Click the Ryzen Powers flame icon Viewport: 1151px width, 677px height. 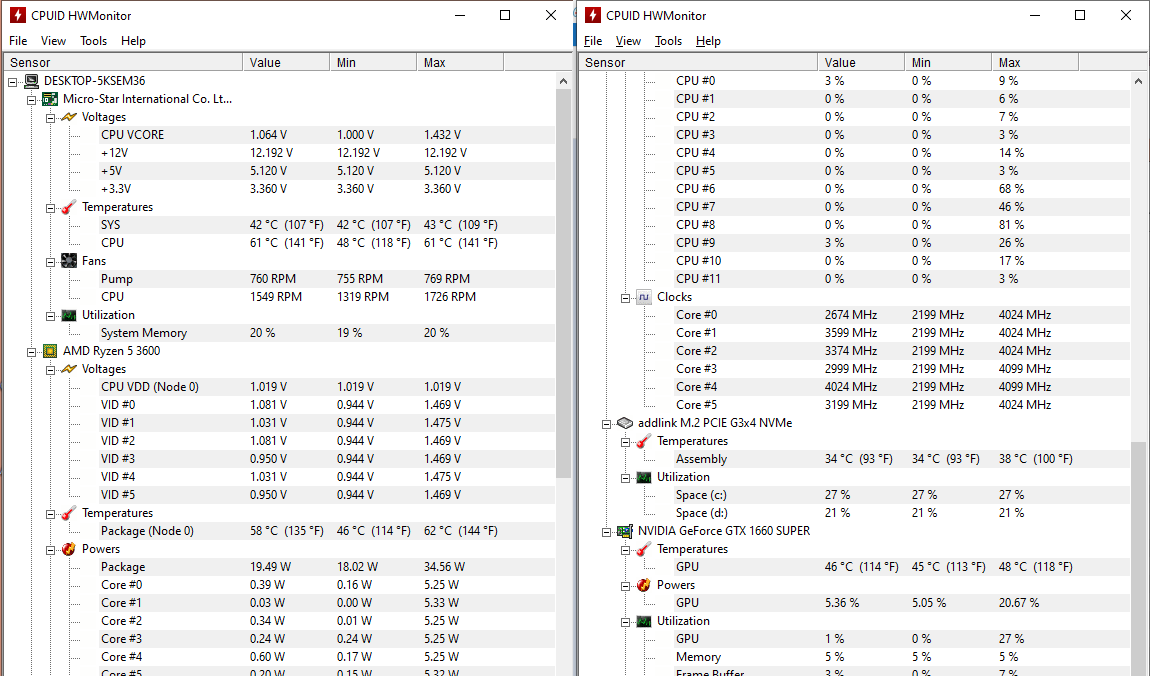[69, 549]
